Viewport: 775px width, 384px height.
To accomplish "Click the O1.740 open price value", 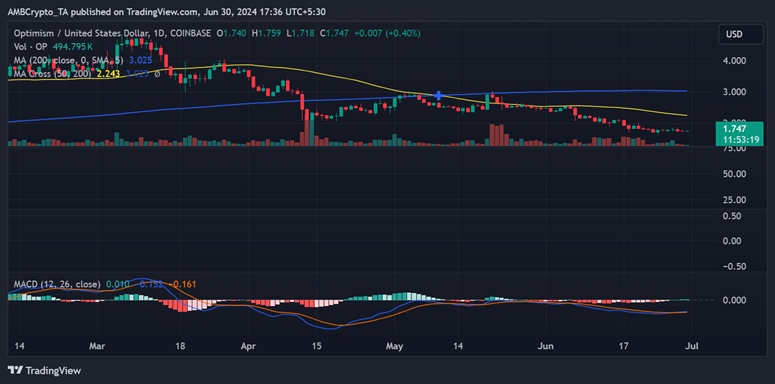I will point(232,33).
